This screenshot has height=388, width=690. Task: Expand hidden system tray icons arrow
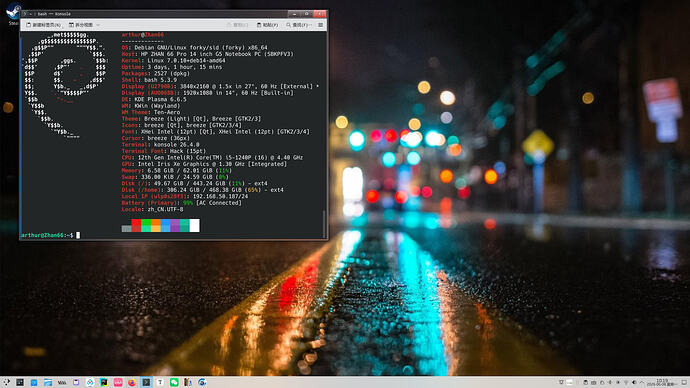tap(642, 382)
